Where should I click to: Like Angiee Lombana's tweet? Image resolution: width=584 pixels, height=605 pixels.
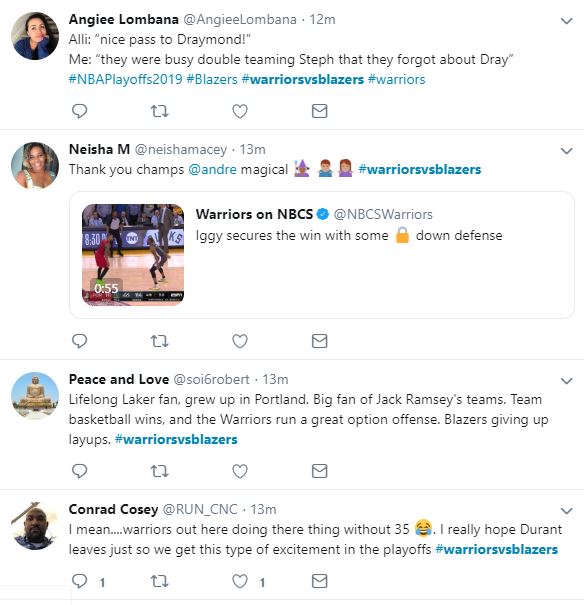click(x=240, y=111)
